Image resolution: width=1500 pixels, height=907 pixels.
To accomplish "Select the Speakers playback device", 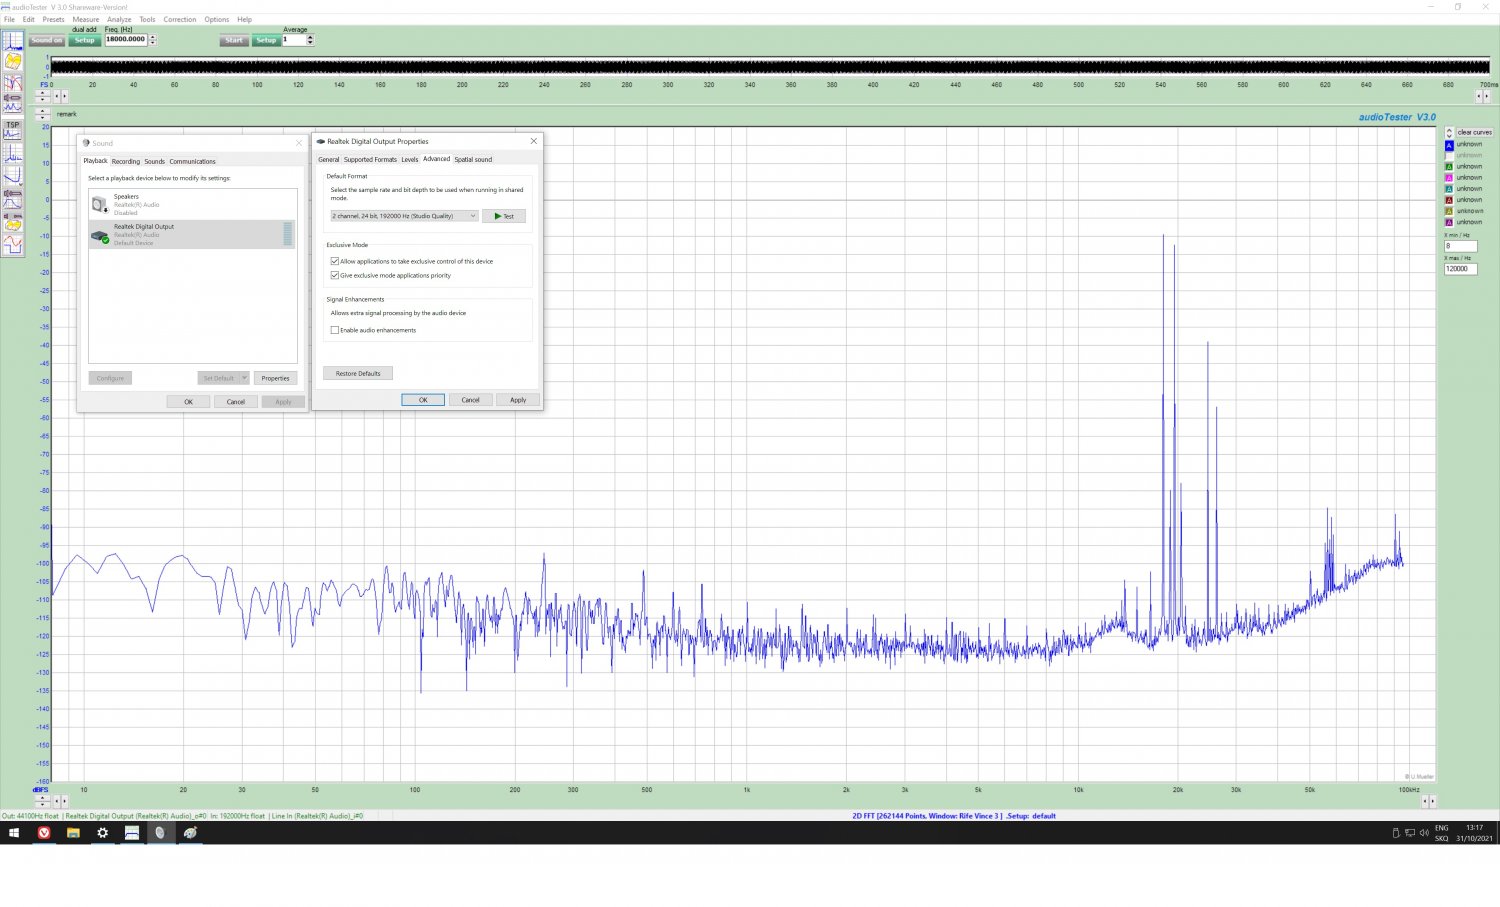I will [192, 204].
